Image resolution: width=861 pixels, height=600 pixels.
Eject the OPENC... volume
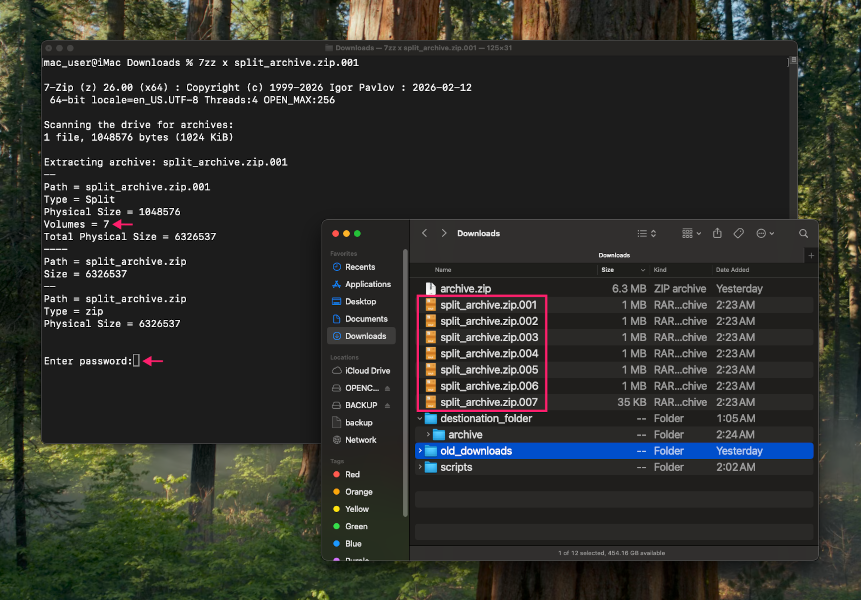pos(388,388)
